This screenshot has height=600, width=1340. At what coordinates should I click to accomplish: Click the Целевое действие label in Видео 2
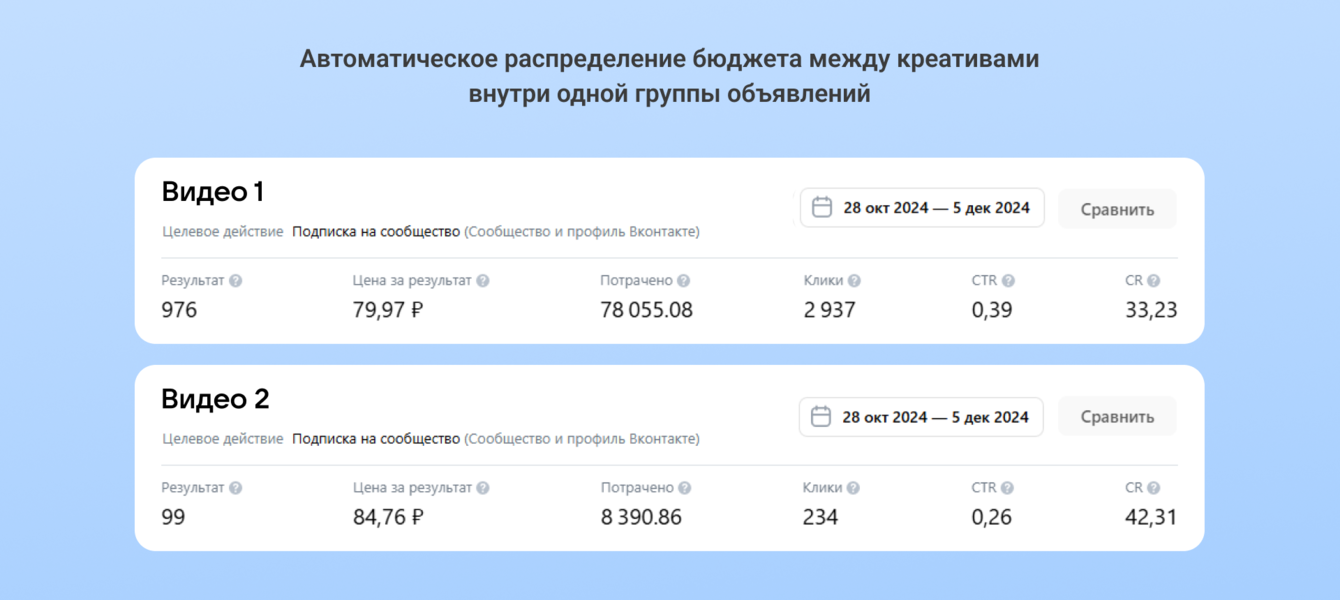click(222, 439)
